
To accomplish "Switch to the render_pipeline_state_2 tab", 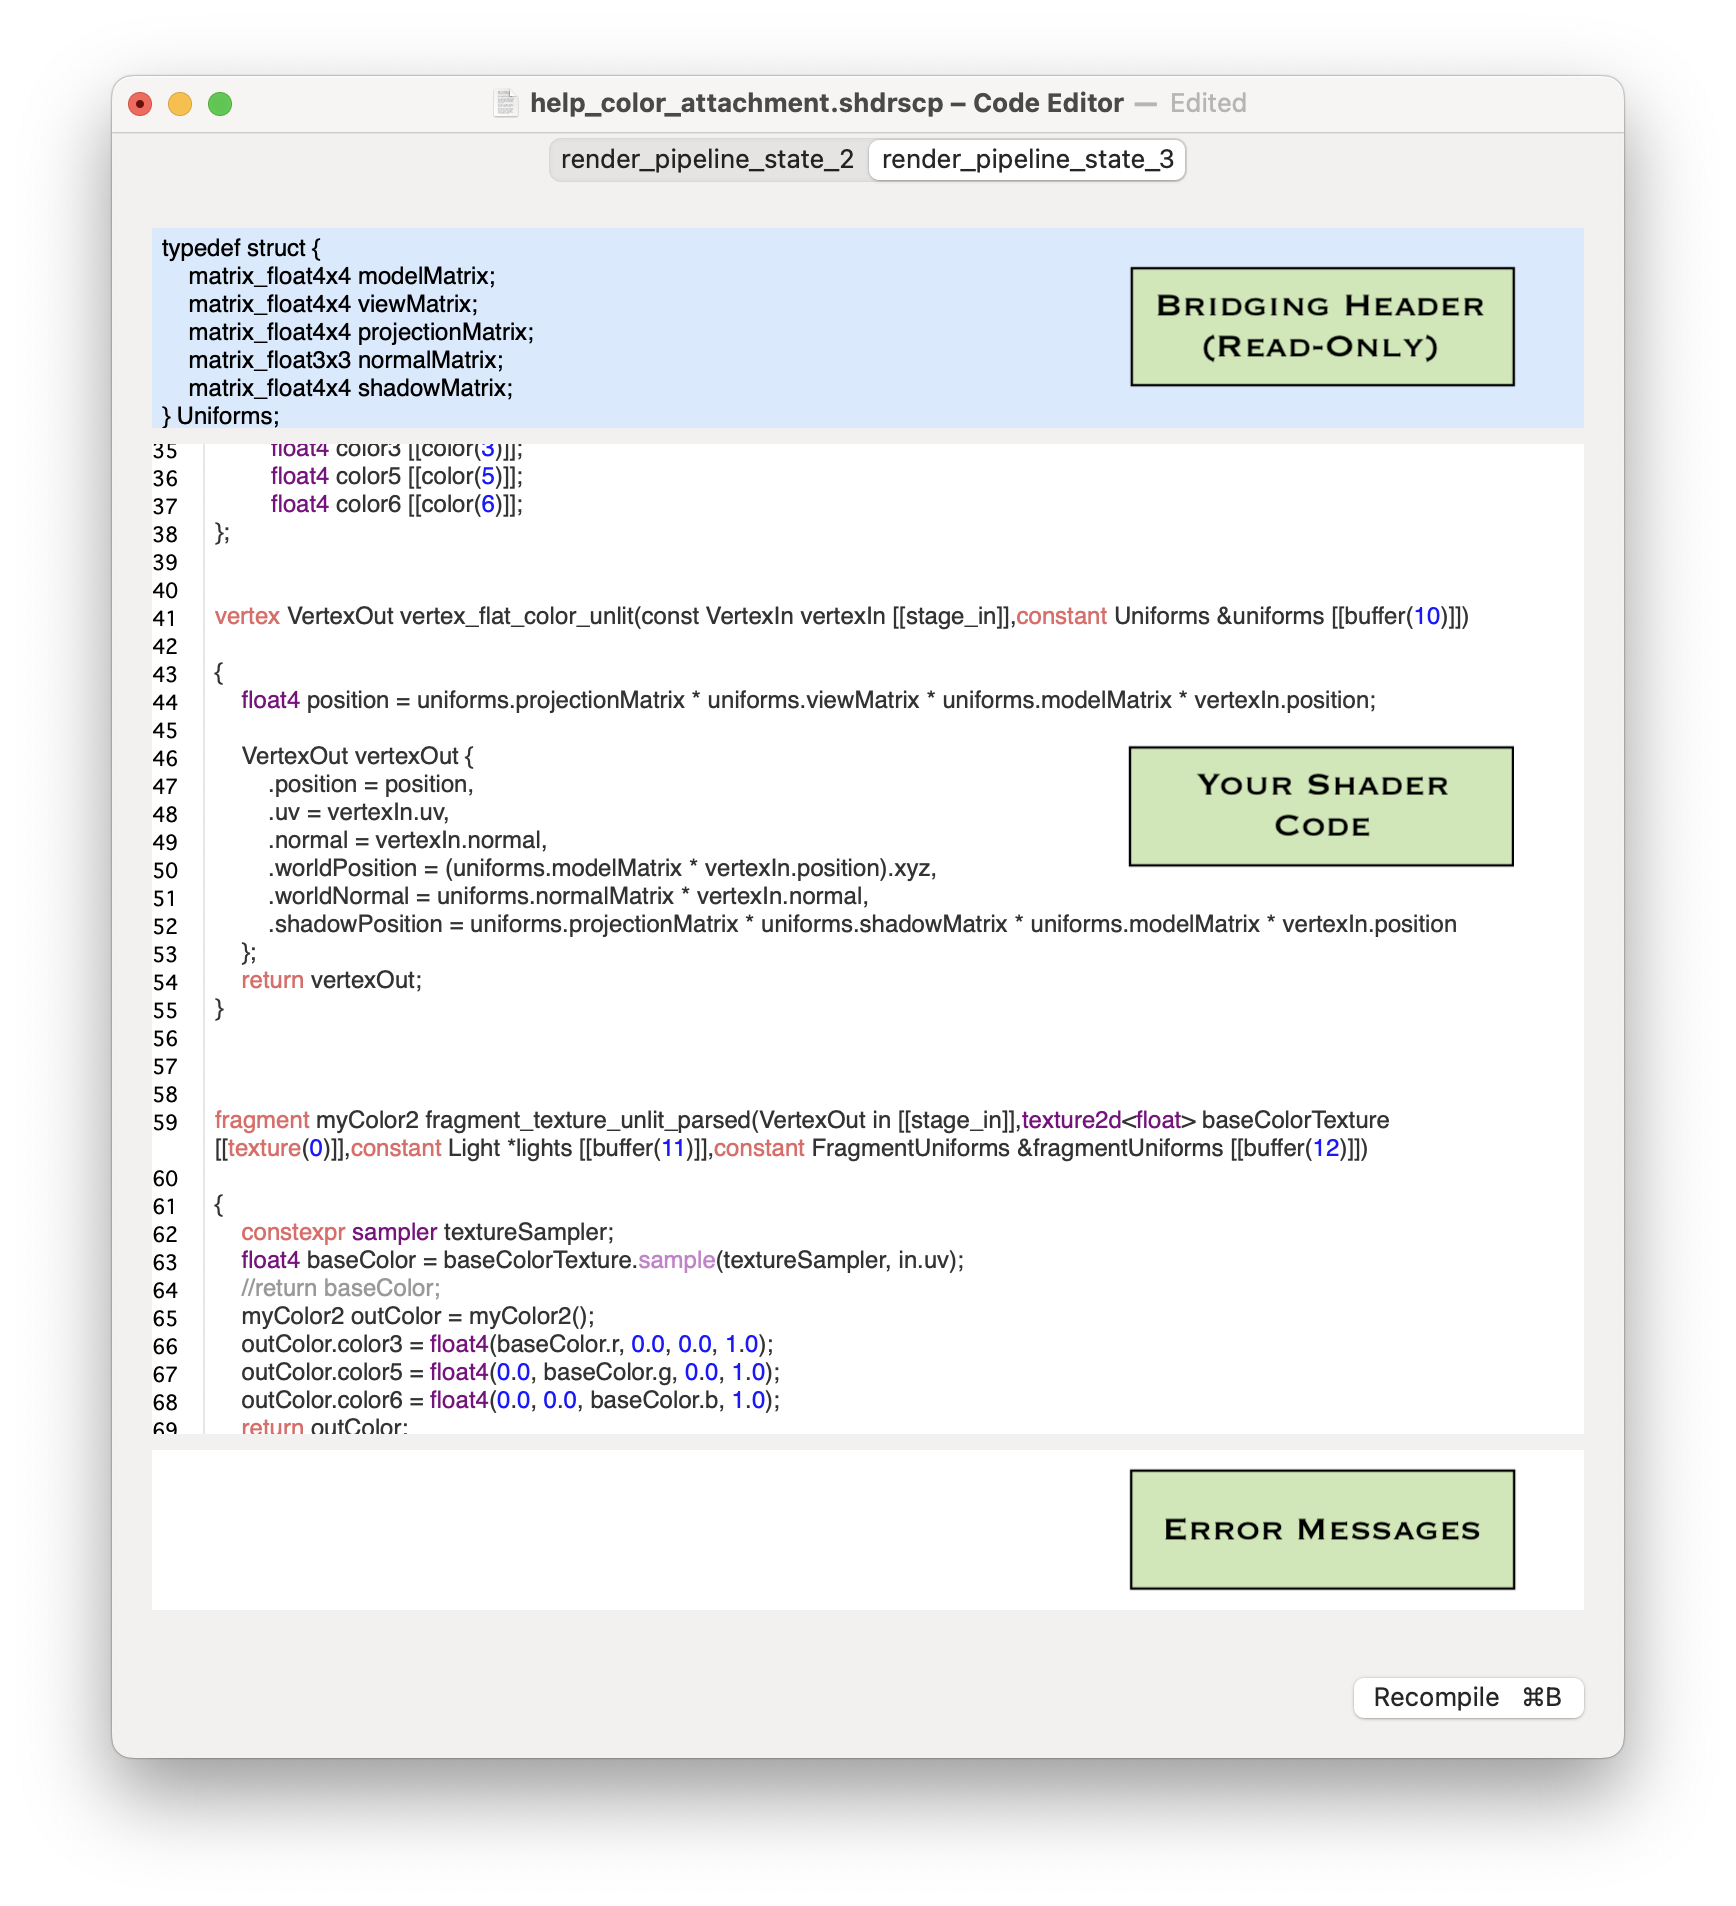I will coord(707,160).
